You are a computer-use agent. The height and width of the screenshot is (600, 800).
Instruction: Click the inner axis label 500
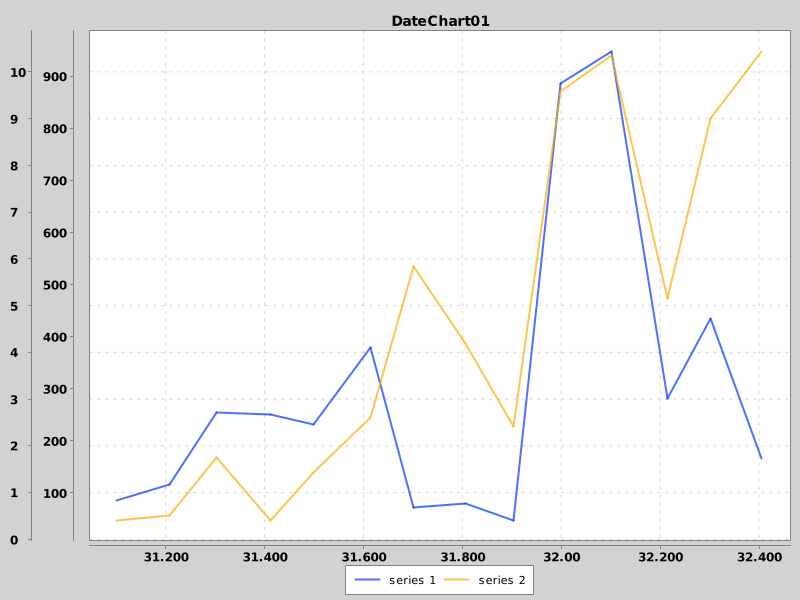pos(55,285)
